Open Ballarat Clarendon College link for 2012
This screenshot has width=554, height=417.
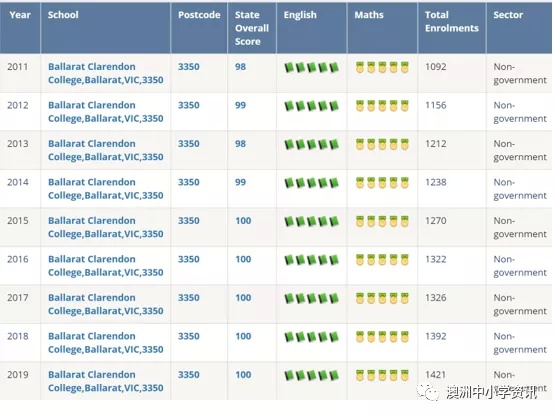click(x=106, y=112)
